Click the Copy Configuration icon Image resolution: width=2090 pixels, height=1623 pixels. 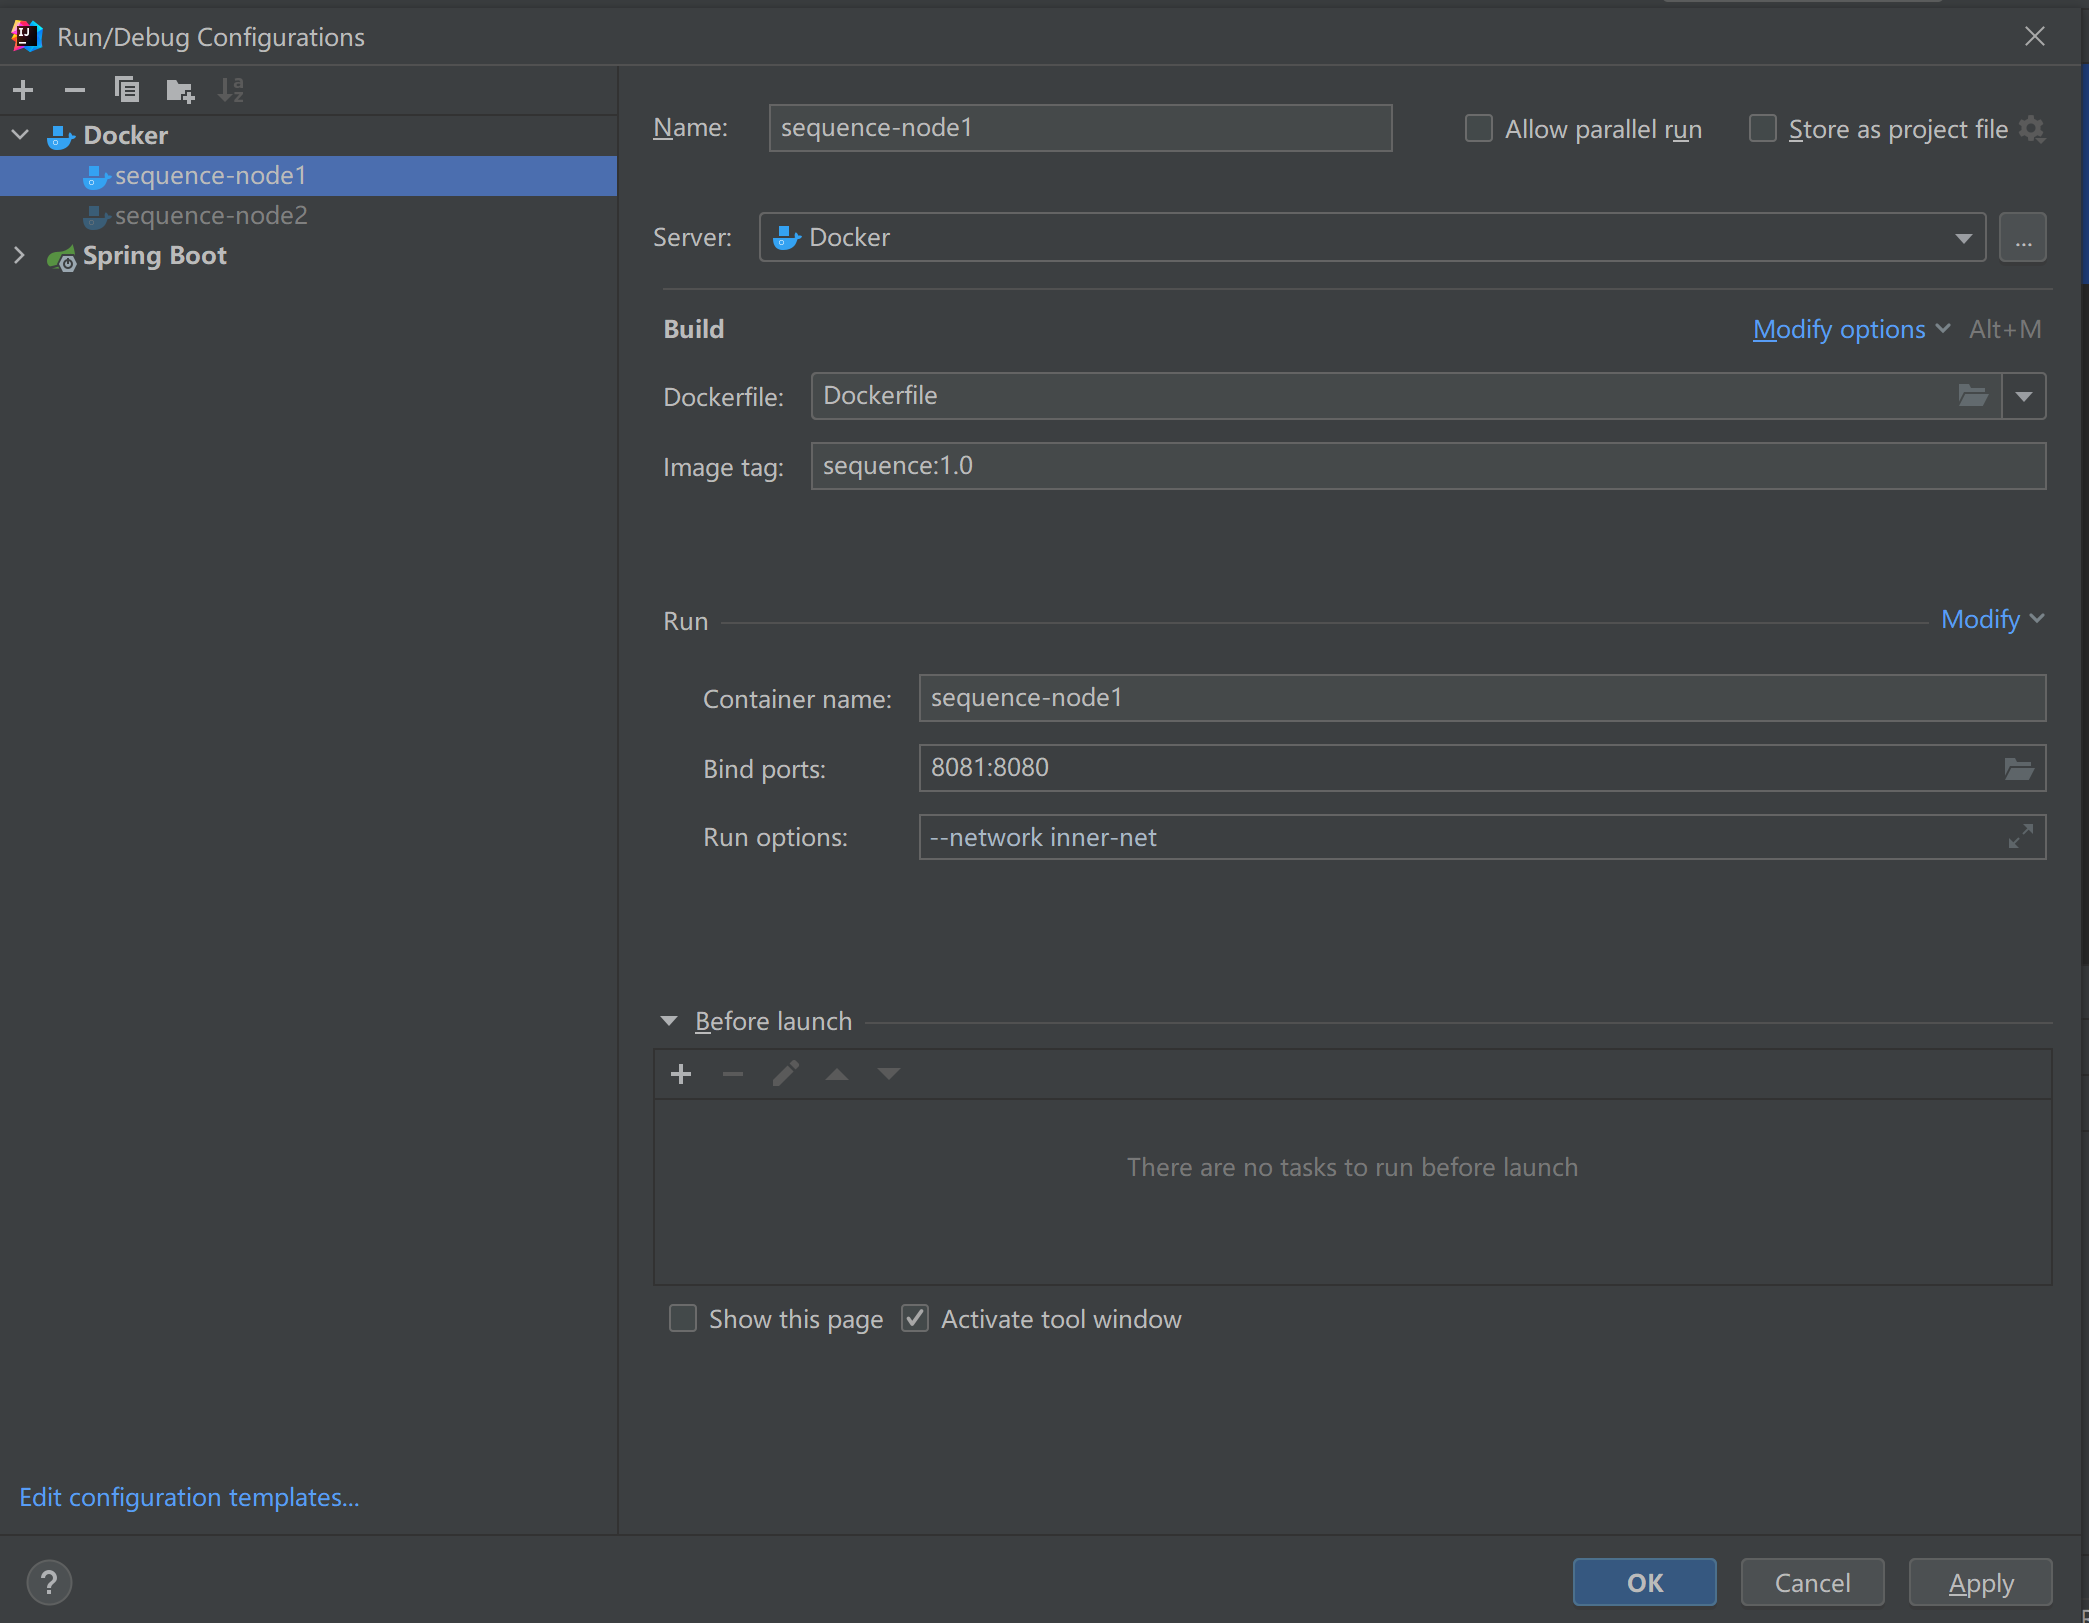pyautogui.click(x=127, y=90)
